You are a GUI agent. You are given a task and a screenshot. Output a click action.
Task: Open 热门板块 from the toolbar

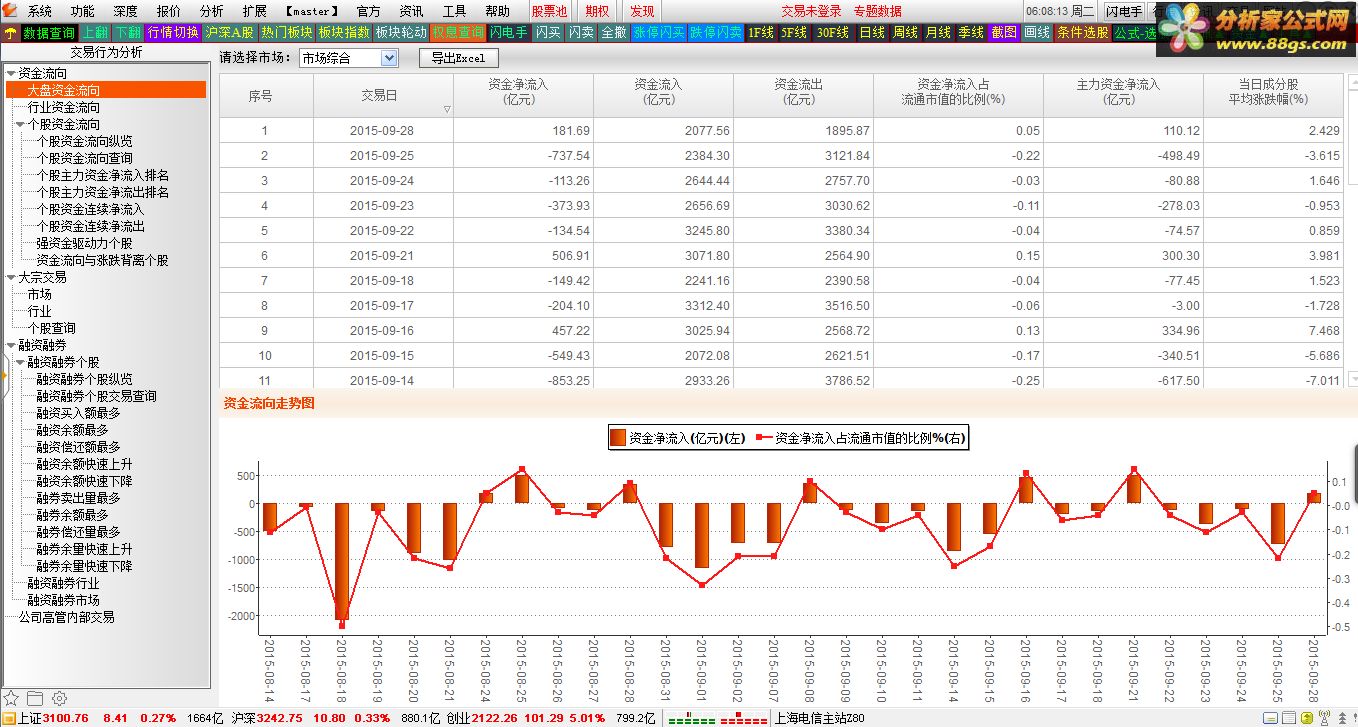pyautogui.click(x=287, y=33)
